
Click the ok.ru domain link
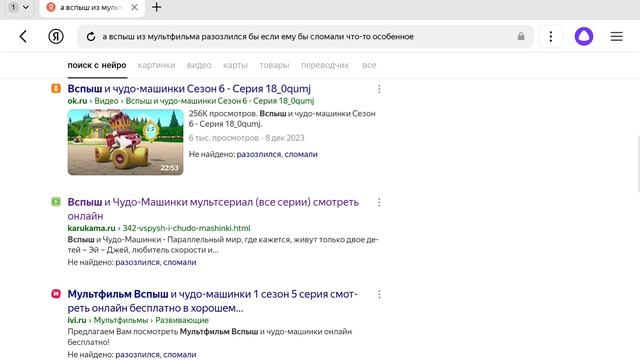[77, 101]
